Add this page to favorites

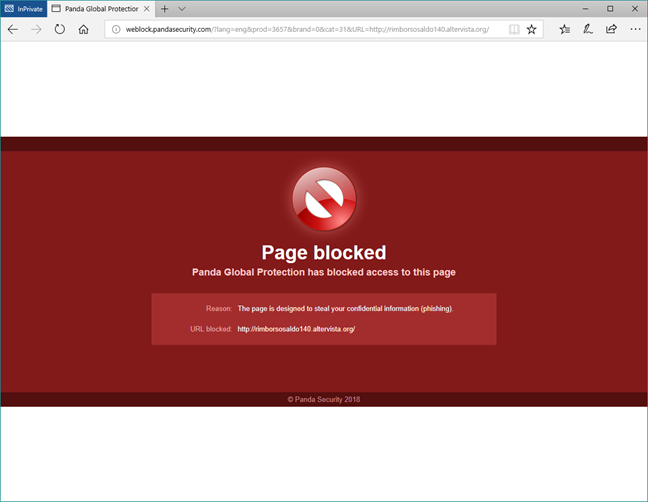[x=531, y=29]
